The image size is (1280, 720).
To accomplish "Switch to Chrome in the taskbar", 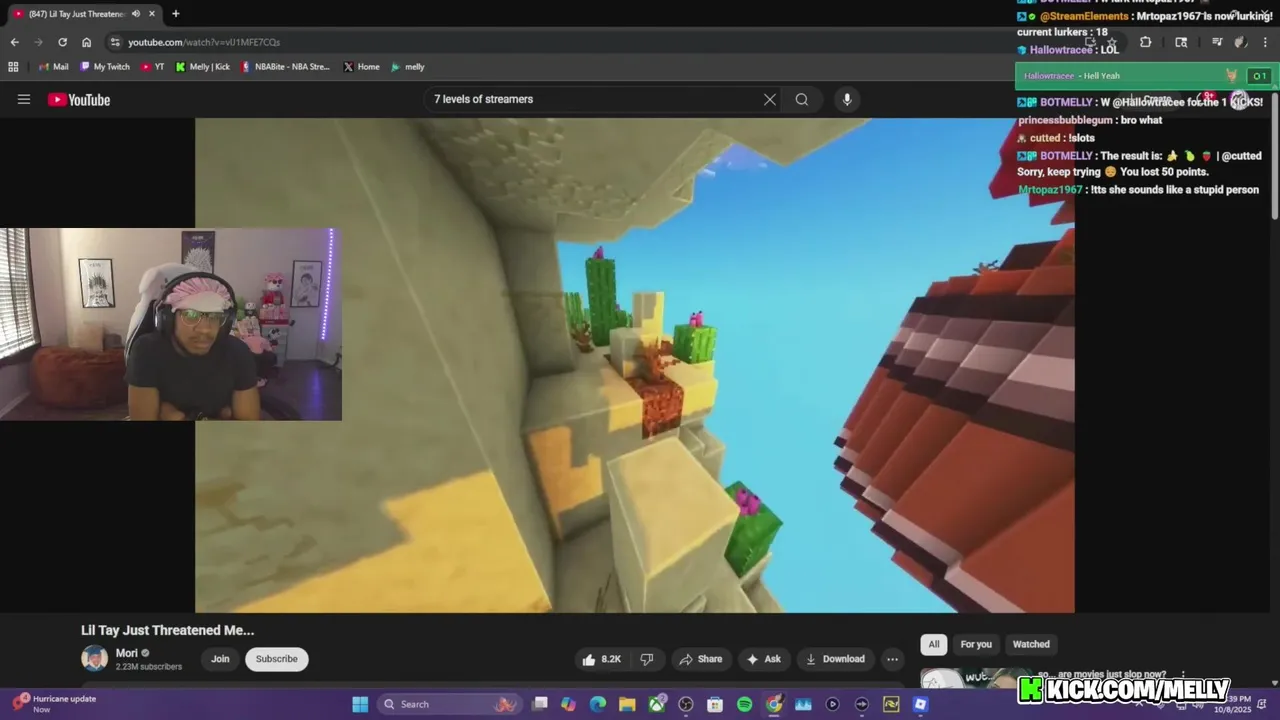I will [x=774, y=704].
